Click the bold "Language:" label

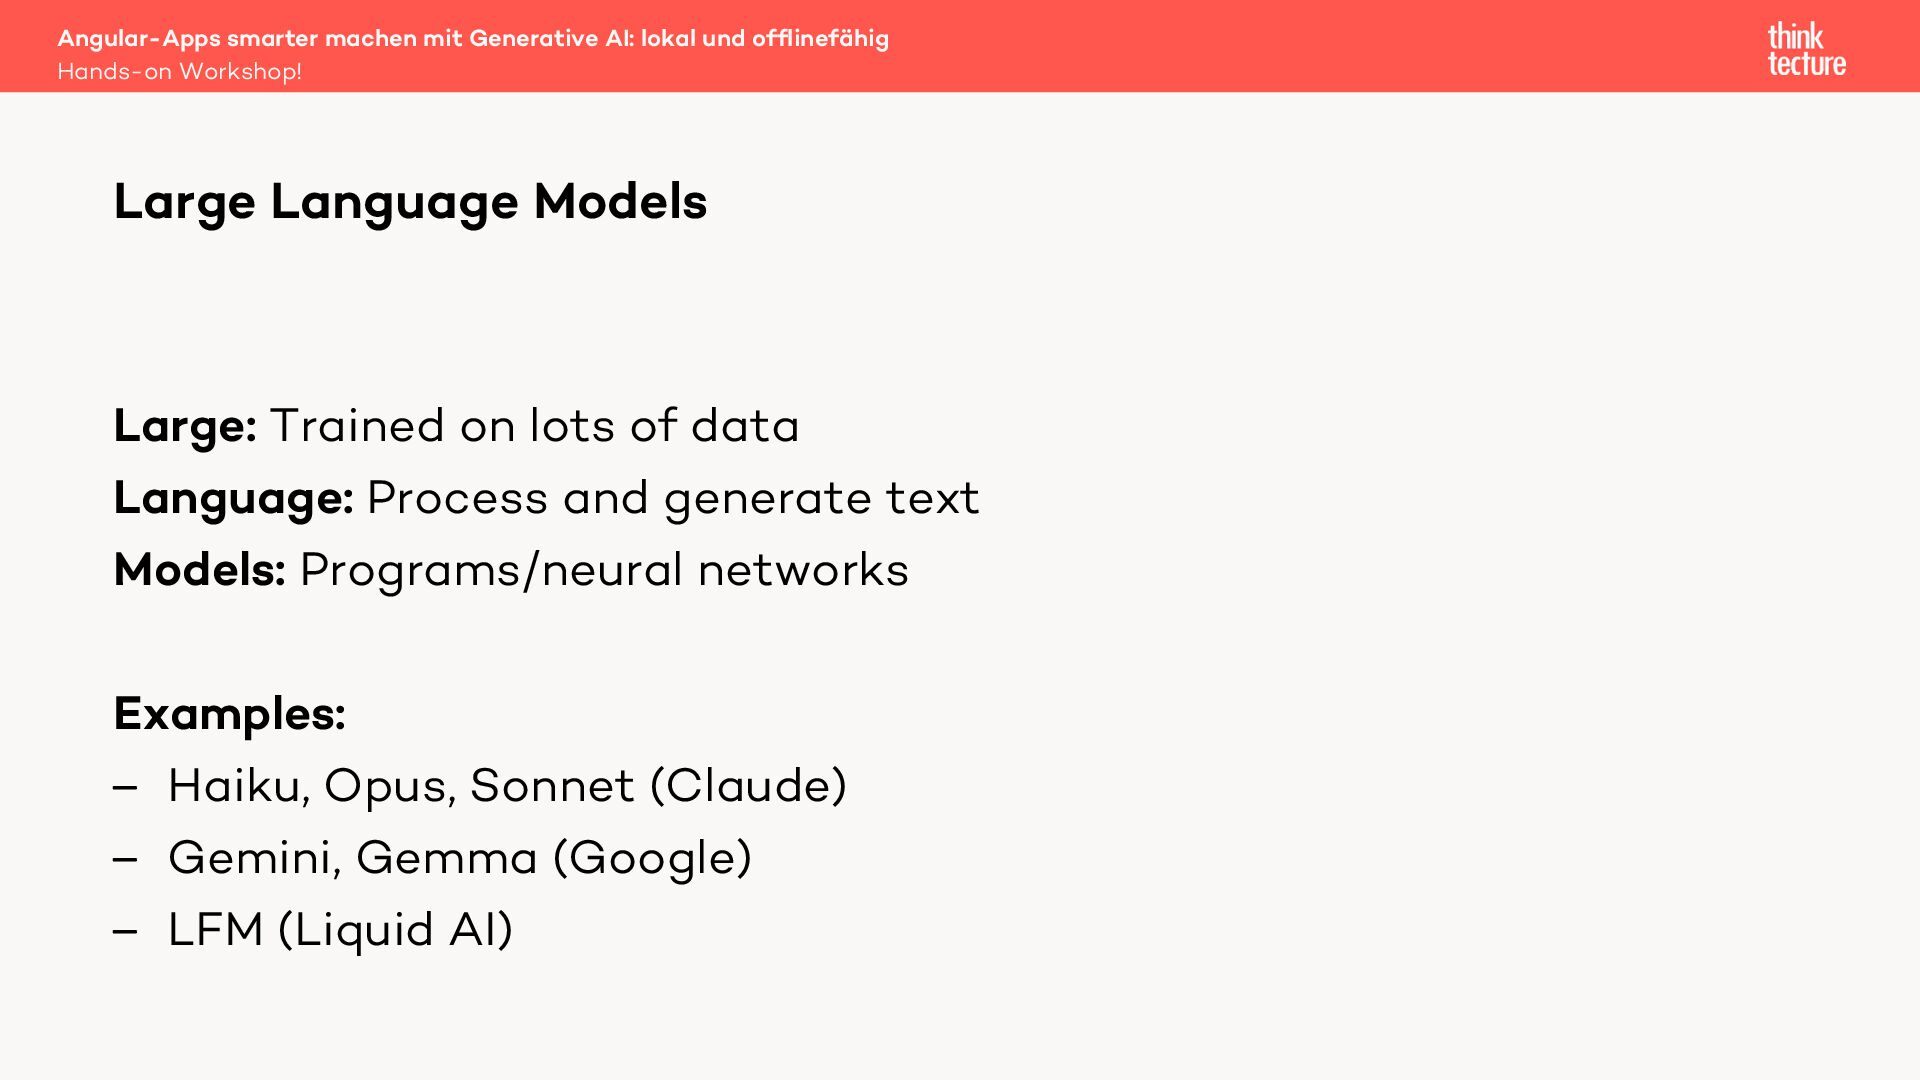(x=233, y=498)
